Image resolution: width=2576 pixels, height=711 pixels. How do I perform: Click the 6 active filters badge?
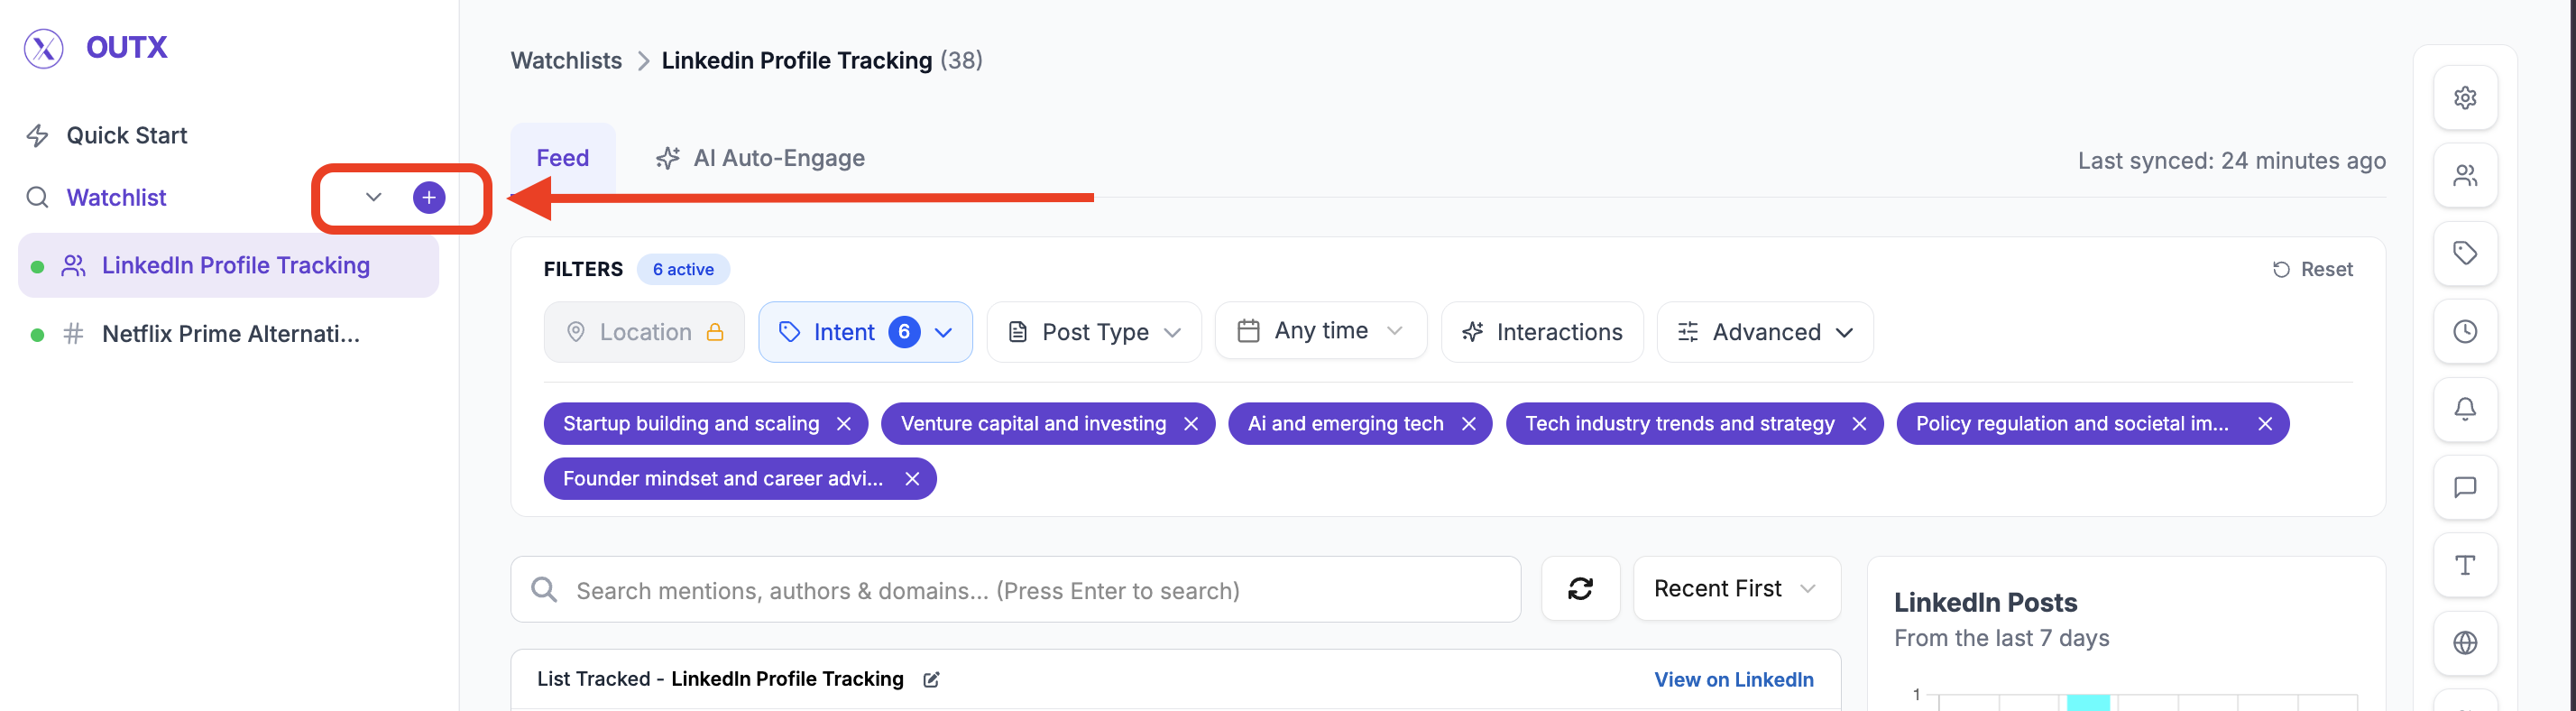[x=683, y=269]
